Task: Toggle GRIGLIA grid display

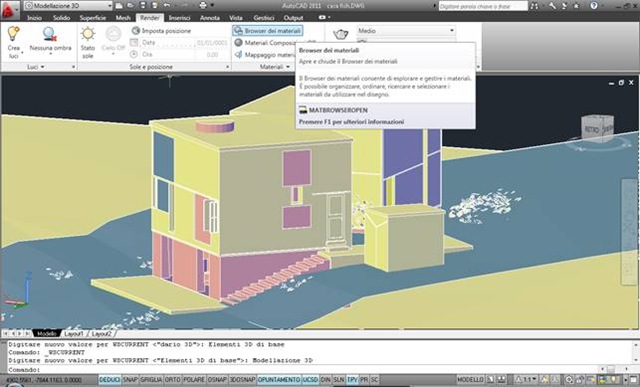Action: point(151,380)
